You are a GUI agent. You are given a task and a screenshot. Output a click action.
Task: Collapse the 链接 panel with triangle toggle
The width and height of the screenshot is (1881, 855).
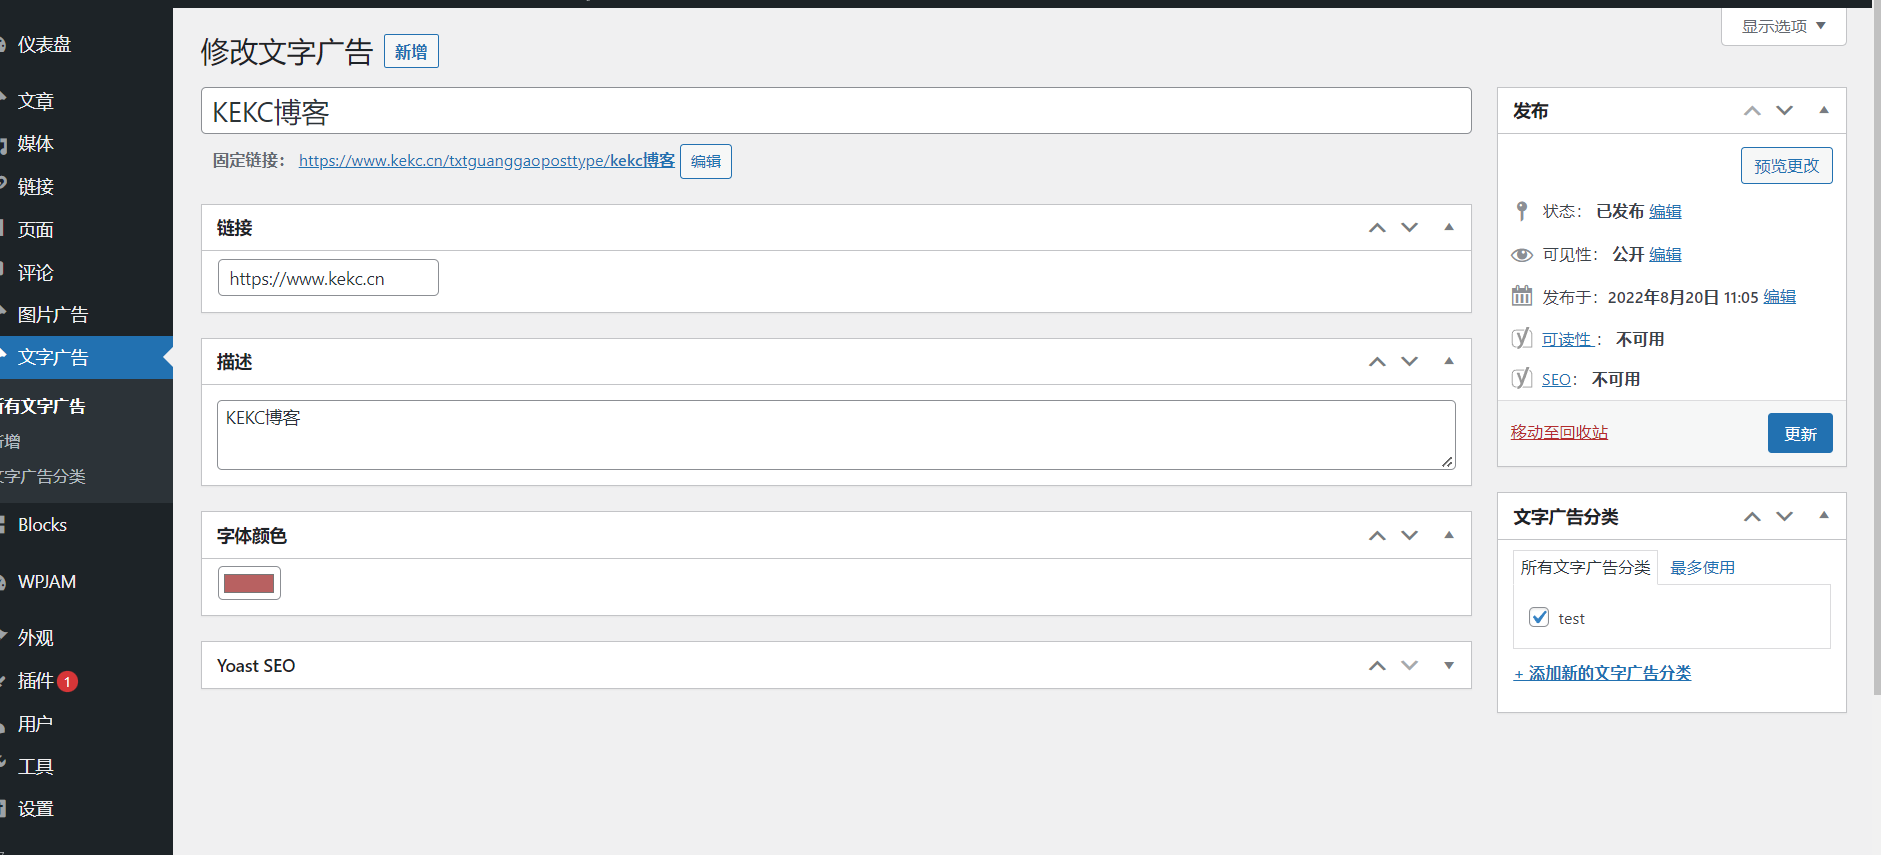coord(1448,228)
